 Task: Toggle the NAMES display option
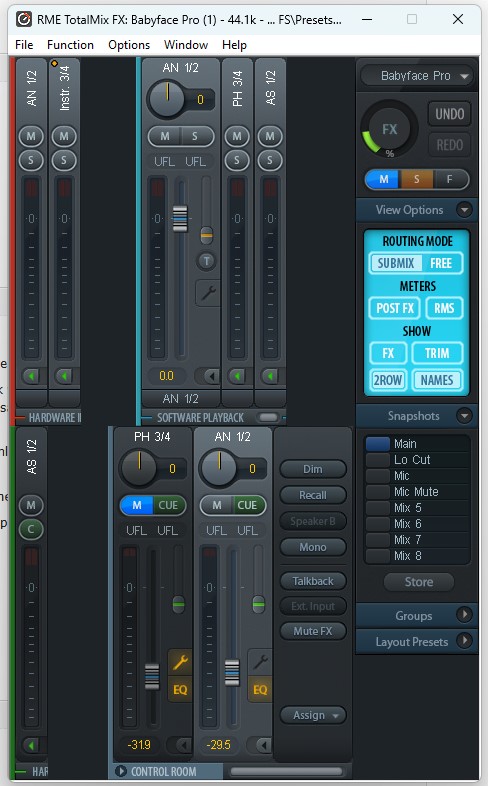[x=437, y=380]
